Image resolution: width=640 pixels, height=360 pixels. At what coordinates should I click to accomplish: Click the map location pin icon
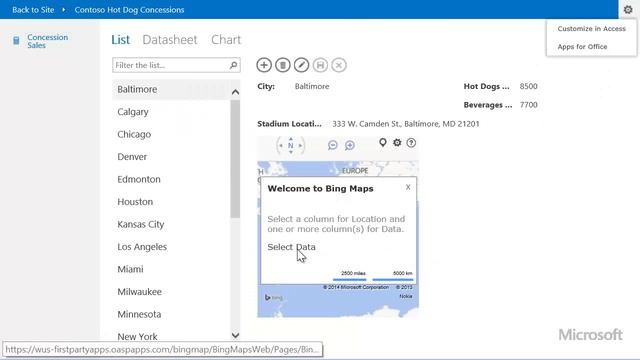pos(382,142)
